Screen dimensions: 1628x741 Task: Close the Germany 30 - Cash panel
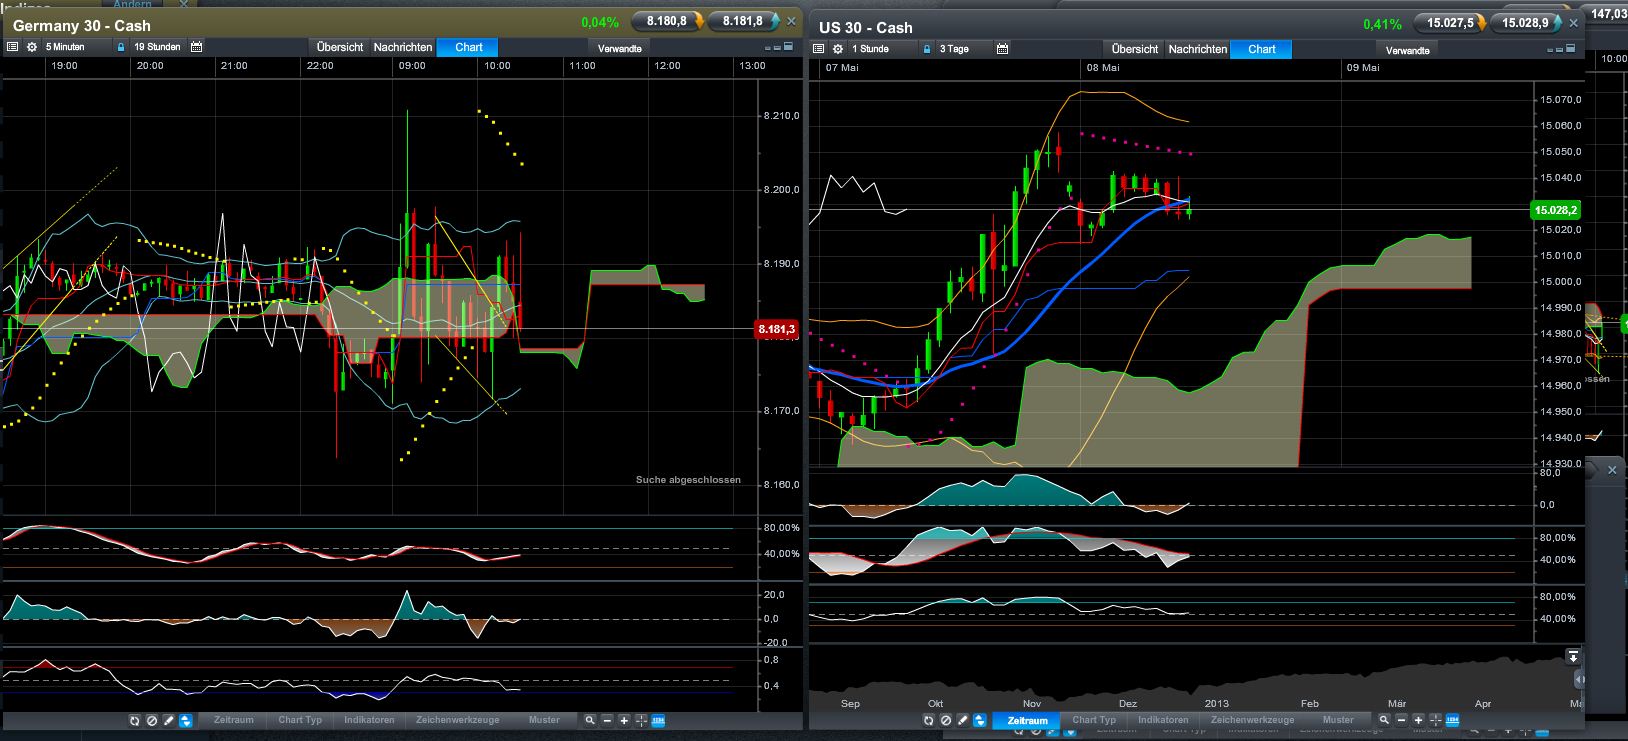pyautogui.click(x=792, y=21)
